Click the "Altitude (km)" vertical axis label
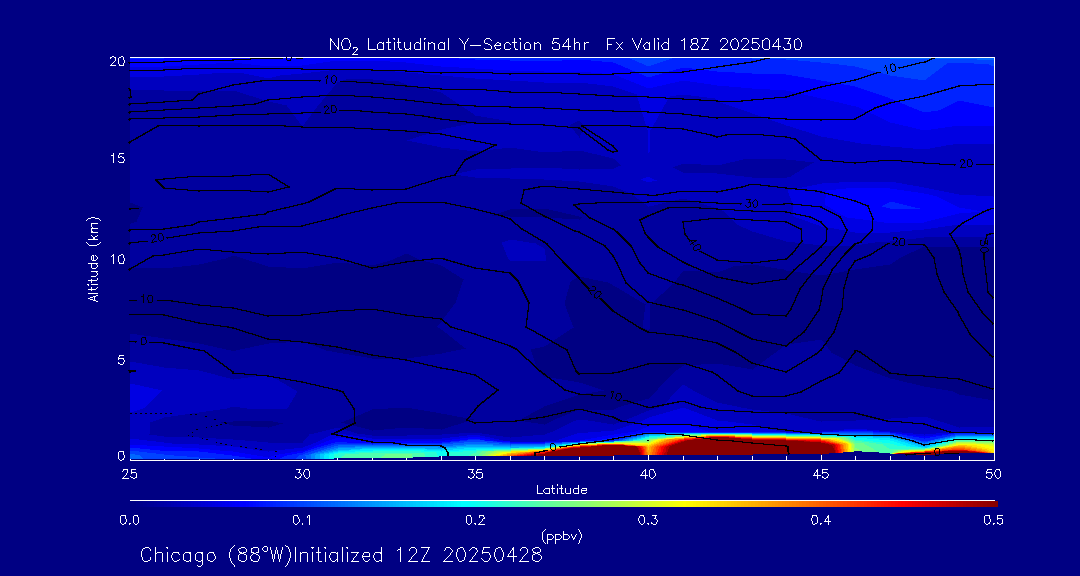Screen dimensions: 1080x576 (x=94, y=258)
